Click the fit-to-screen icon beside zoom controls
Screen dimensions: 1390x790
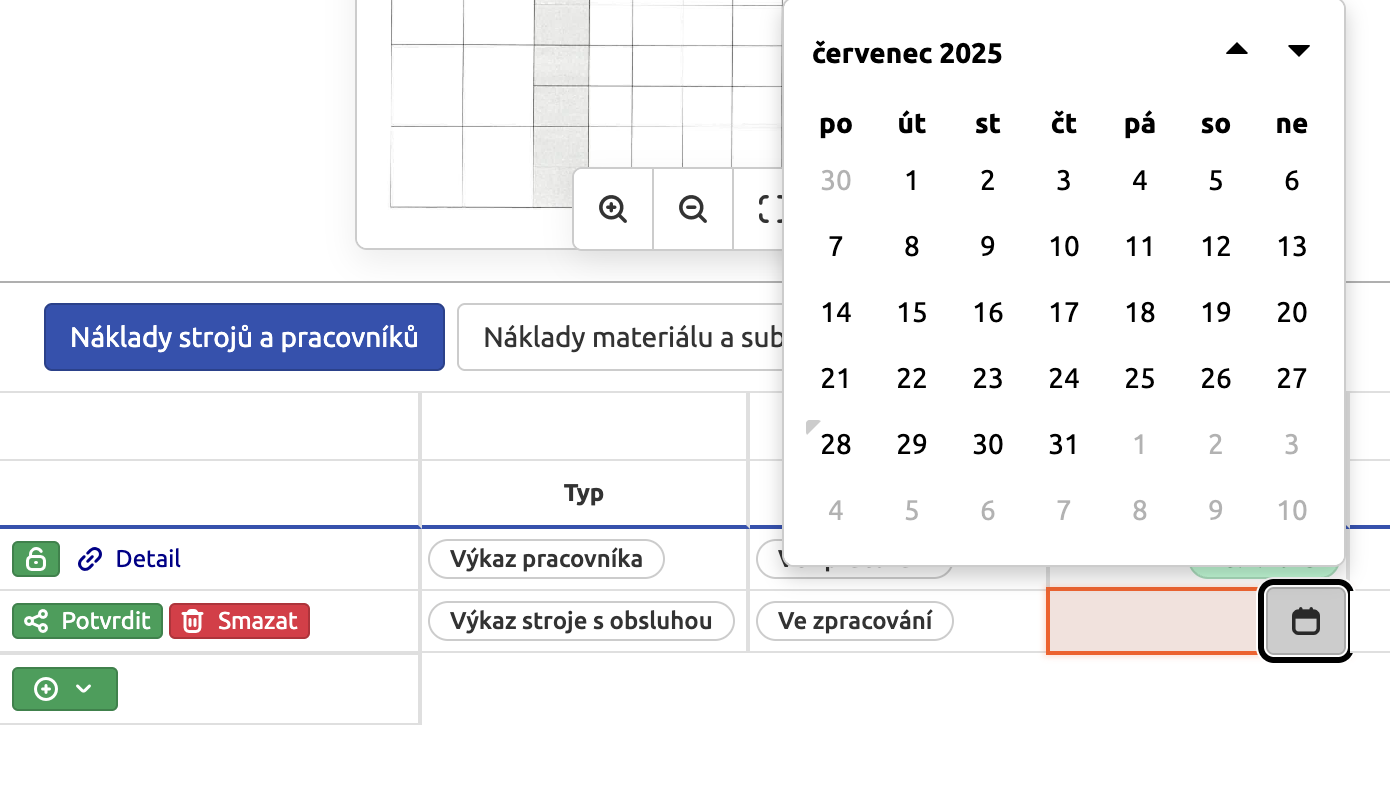pos(771,209)
